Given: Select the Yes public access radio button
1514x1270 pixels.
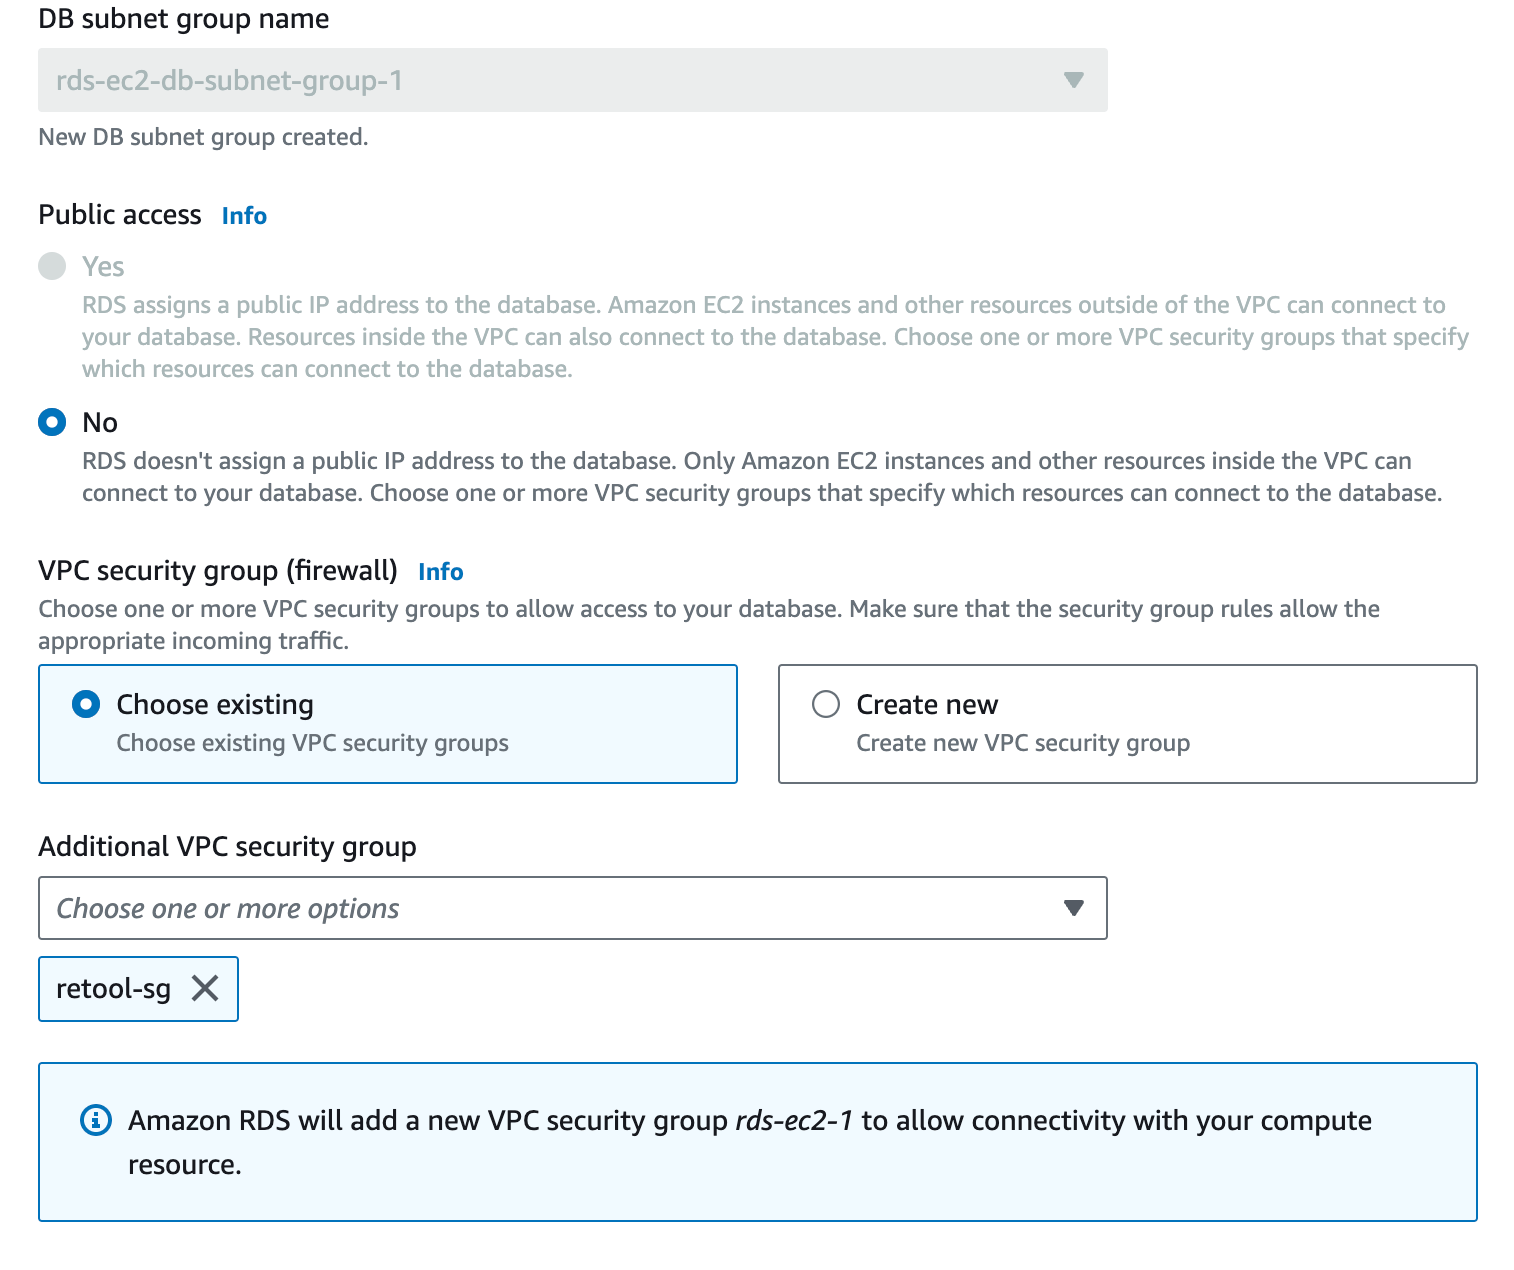Looking at the screenshot, I should click(x=52, y=266).
